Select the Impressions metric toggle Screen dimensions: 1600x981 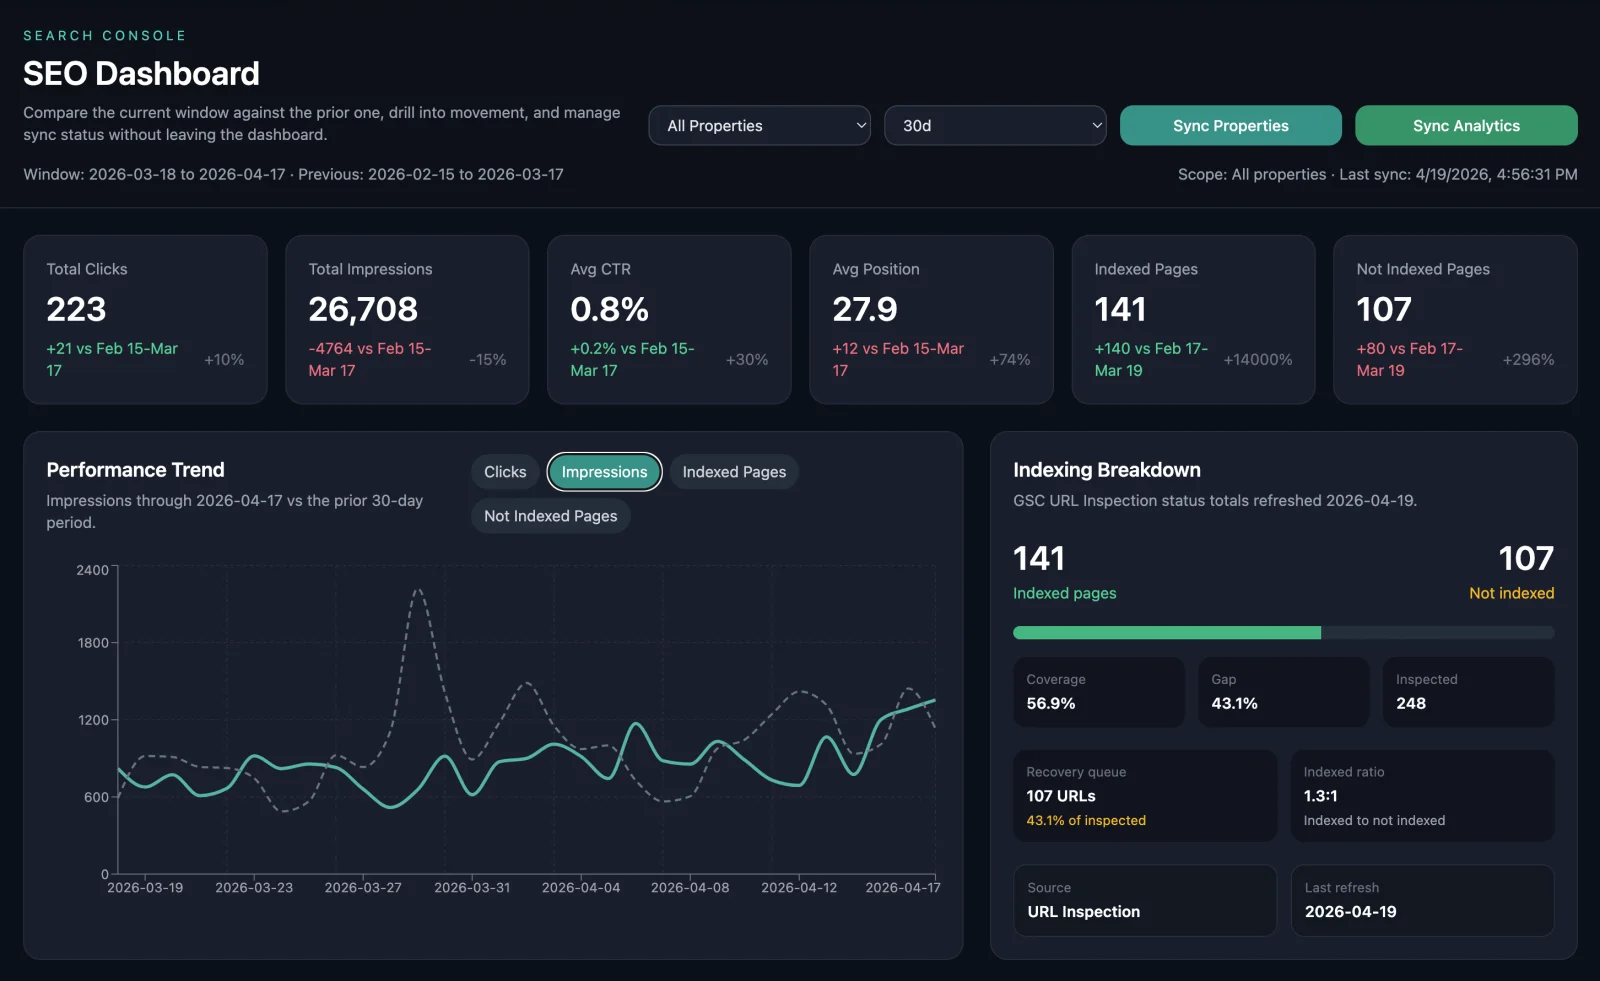point(604,471)
